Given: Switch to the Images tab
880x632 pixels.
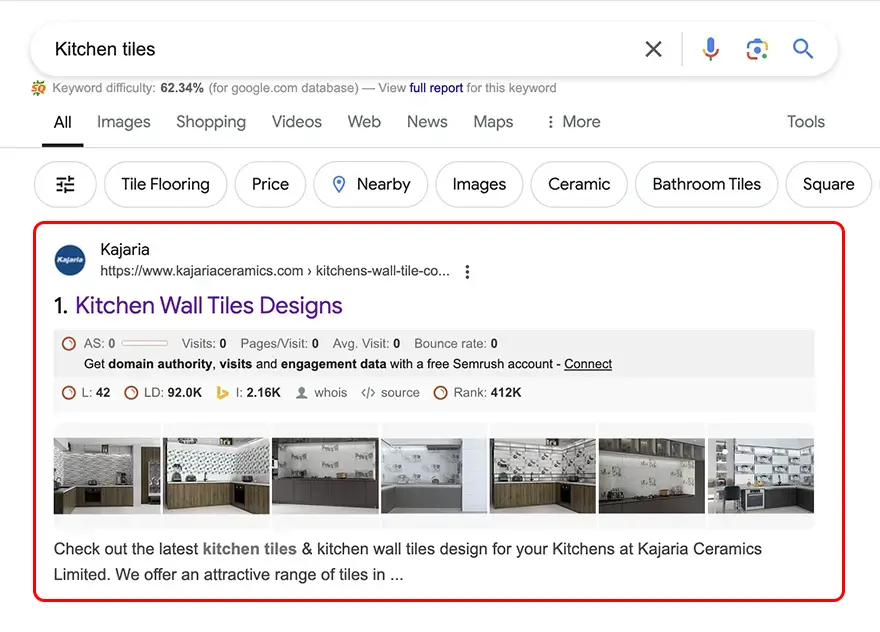Looking at the screenshot, I should tap(123, 122).
